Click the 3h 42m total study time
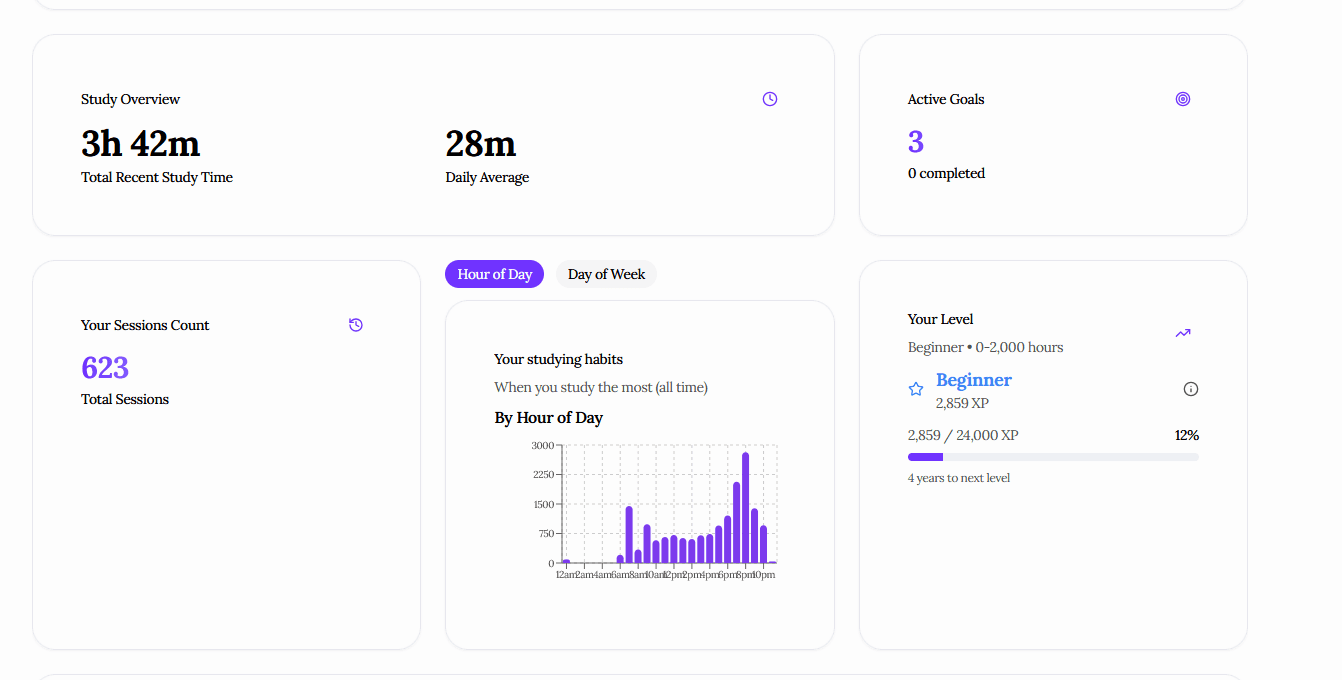1342x680 pixels. coord(141,144)
